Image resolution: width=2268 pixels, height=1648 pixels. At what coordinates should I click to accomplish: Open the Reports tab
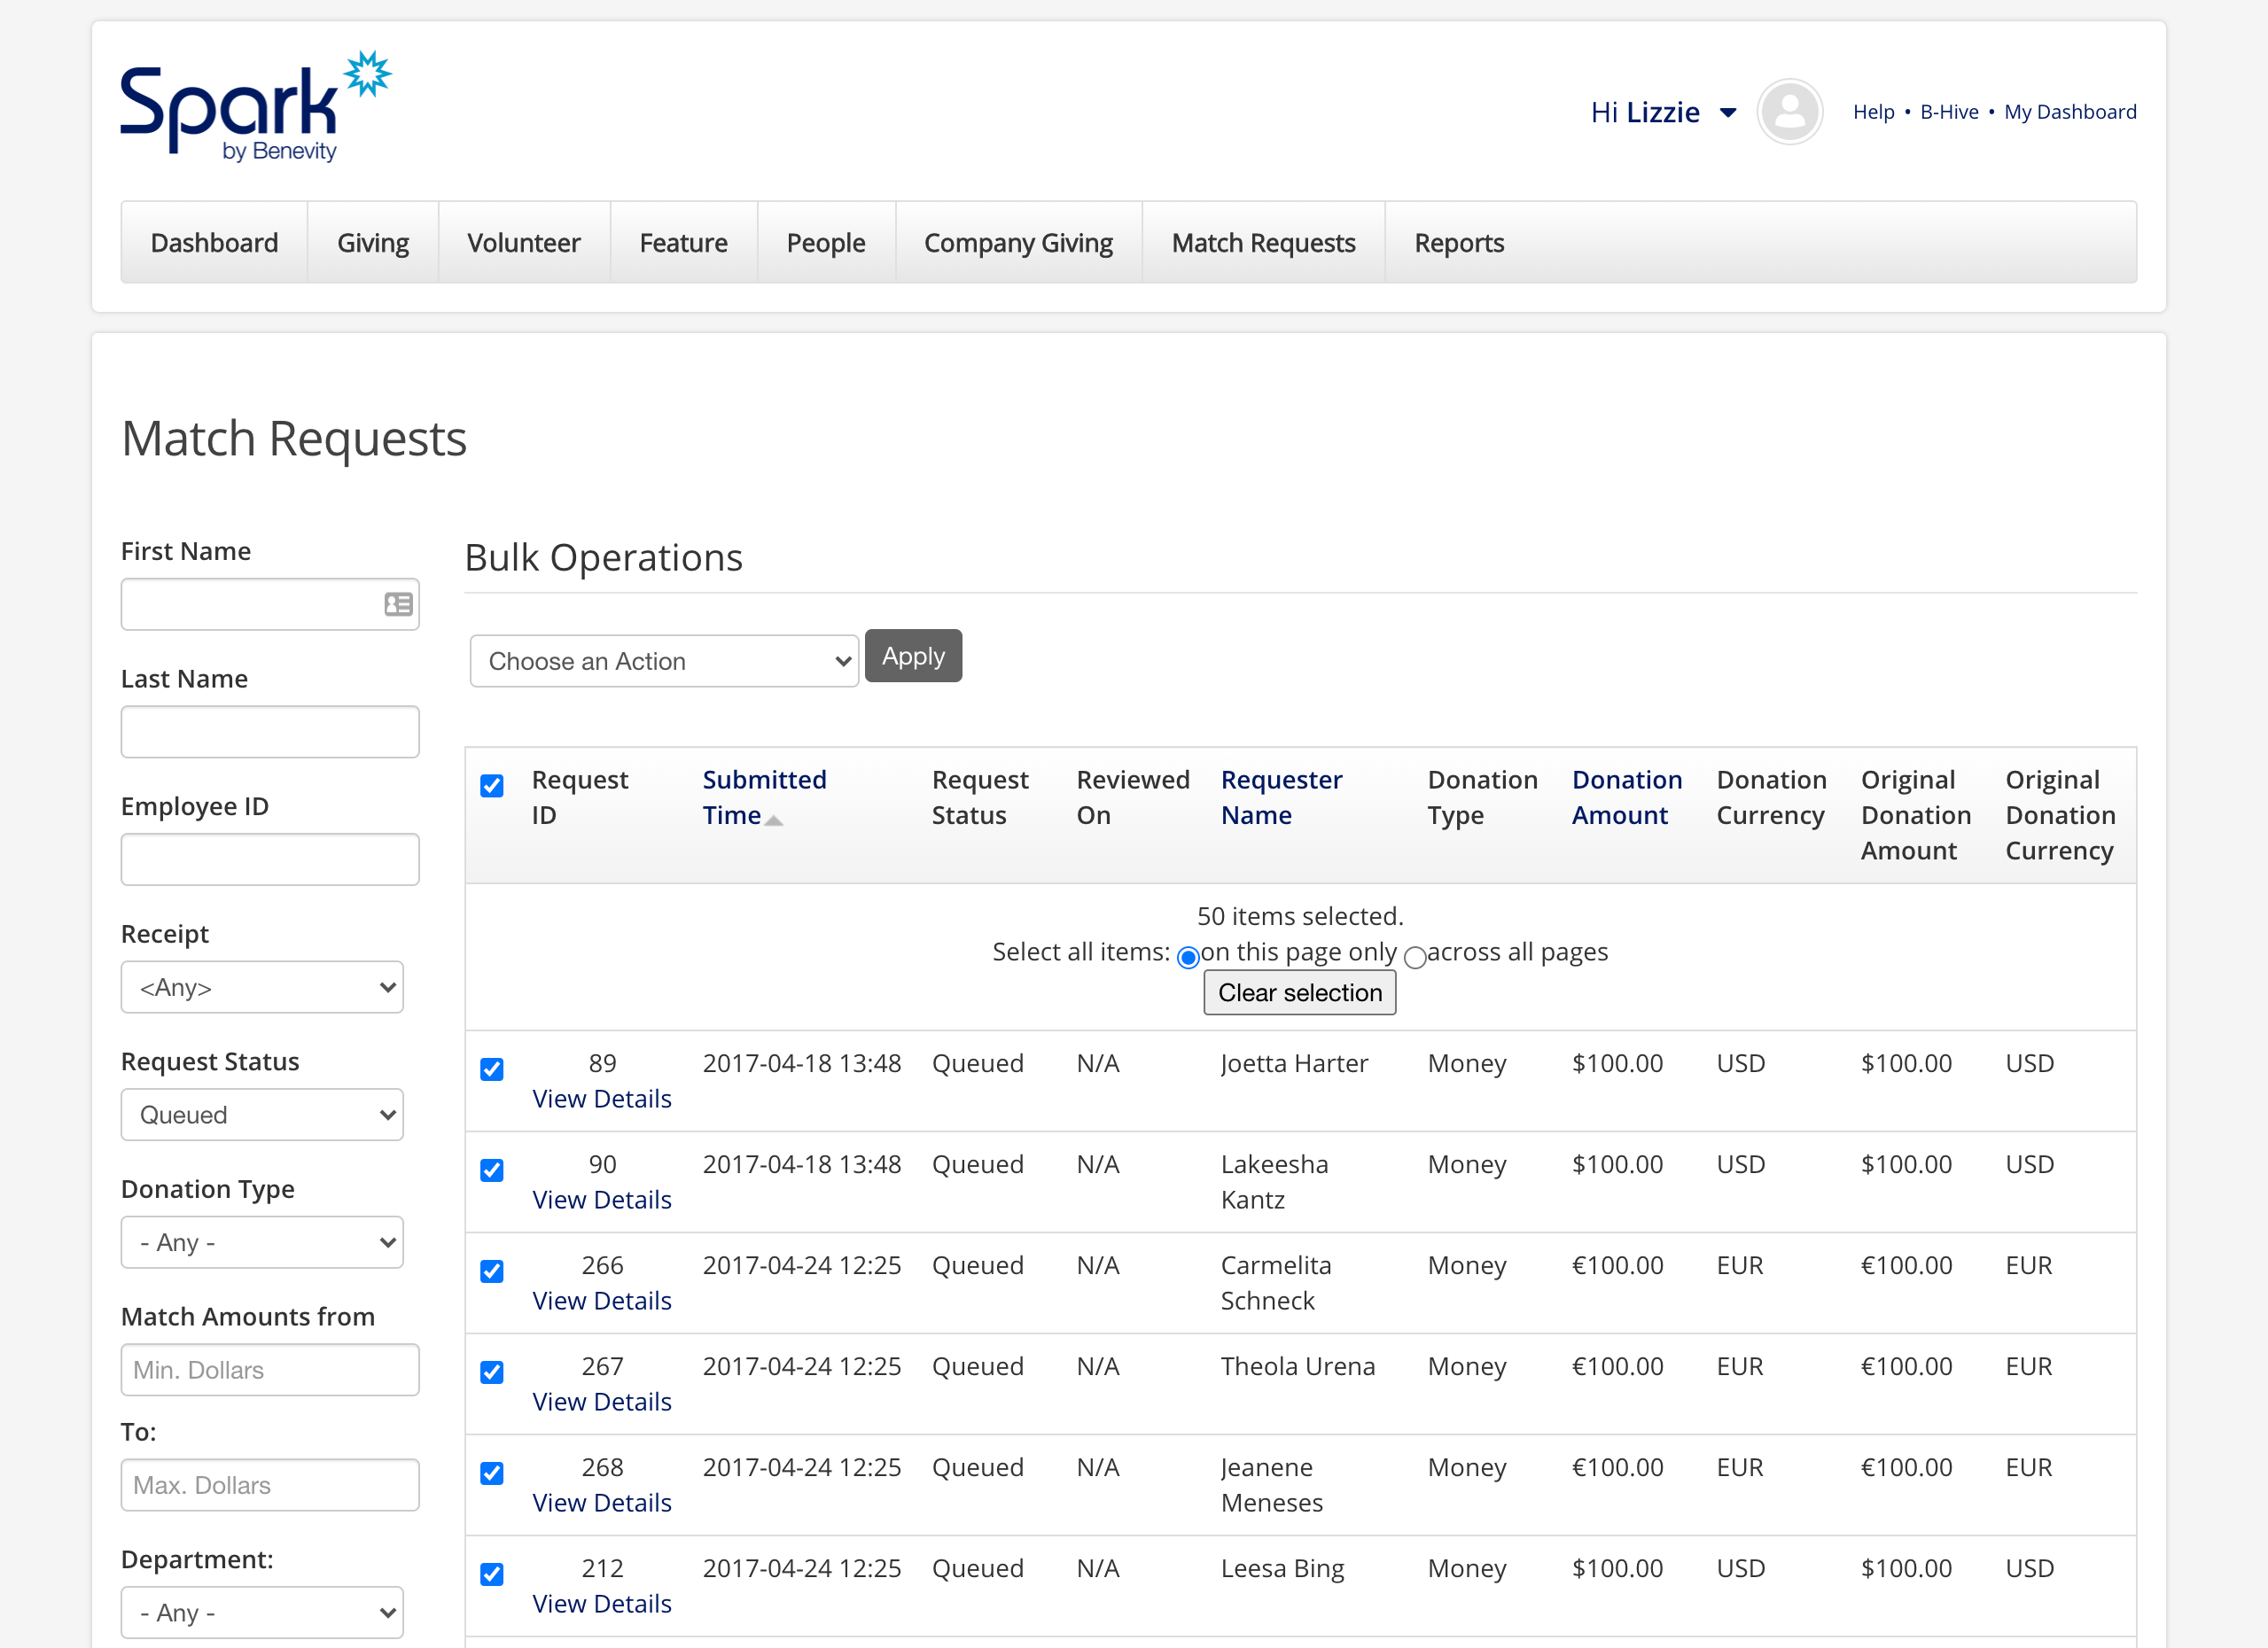[x=1459, y=243]
